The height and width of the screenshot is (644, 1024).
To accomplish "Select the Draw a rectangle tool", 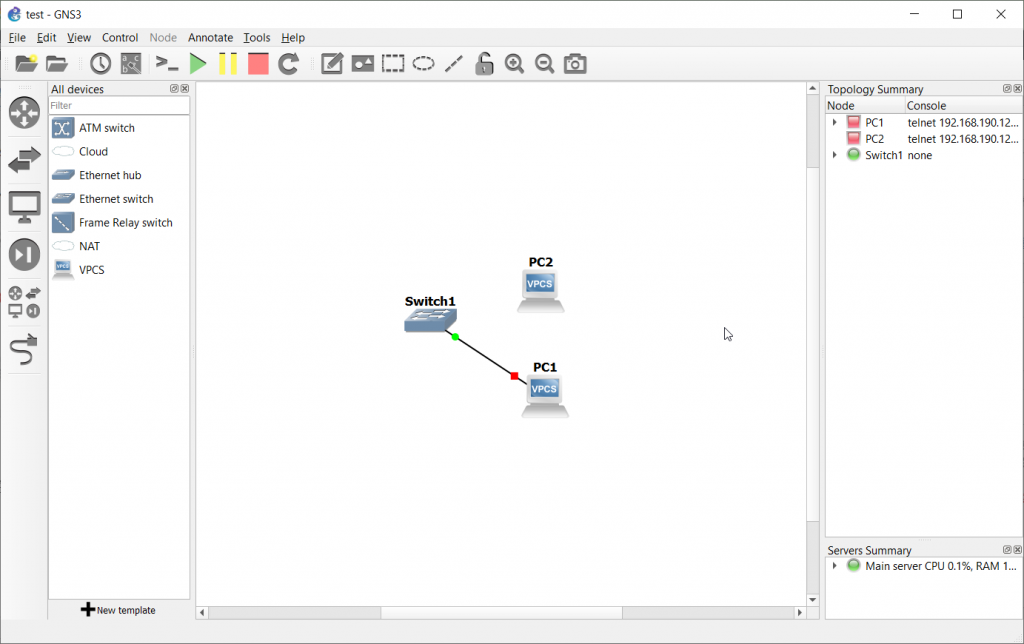I will click(x=392, y=63).
